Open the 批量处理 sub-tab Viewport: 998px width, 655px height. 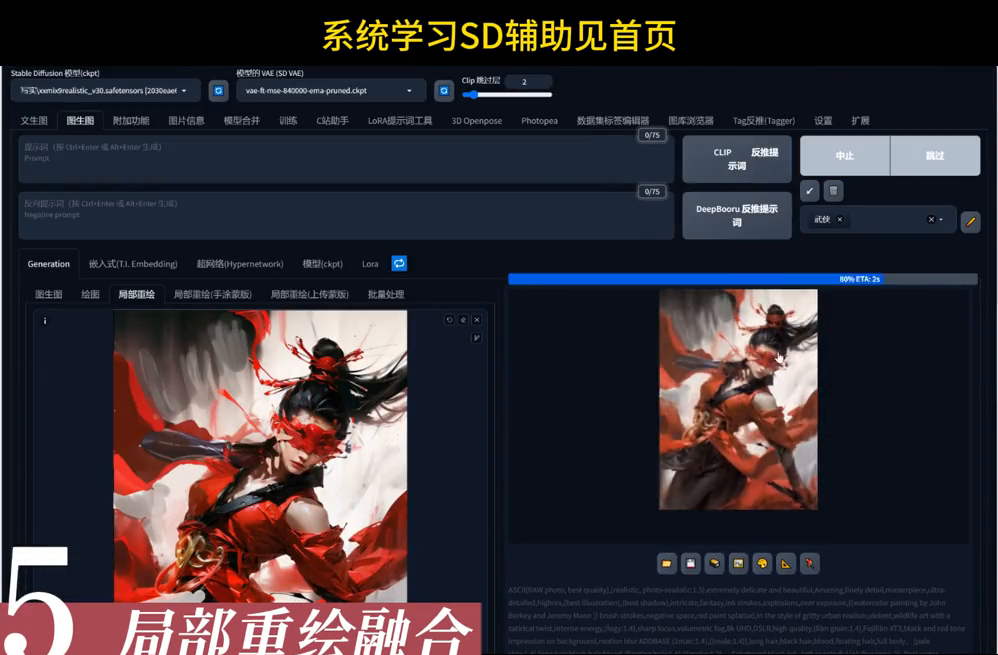(386, 294)
